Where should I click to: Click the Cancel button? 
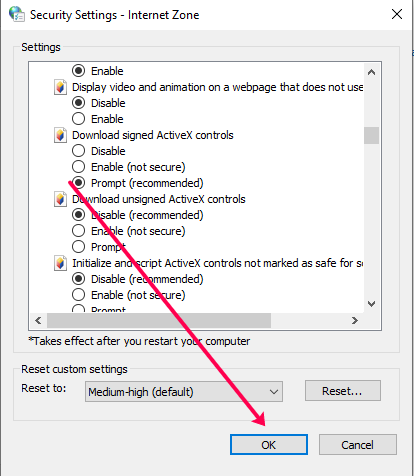click(358, 445)
